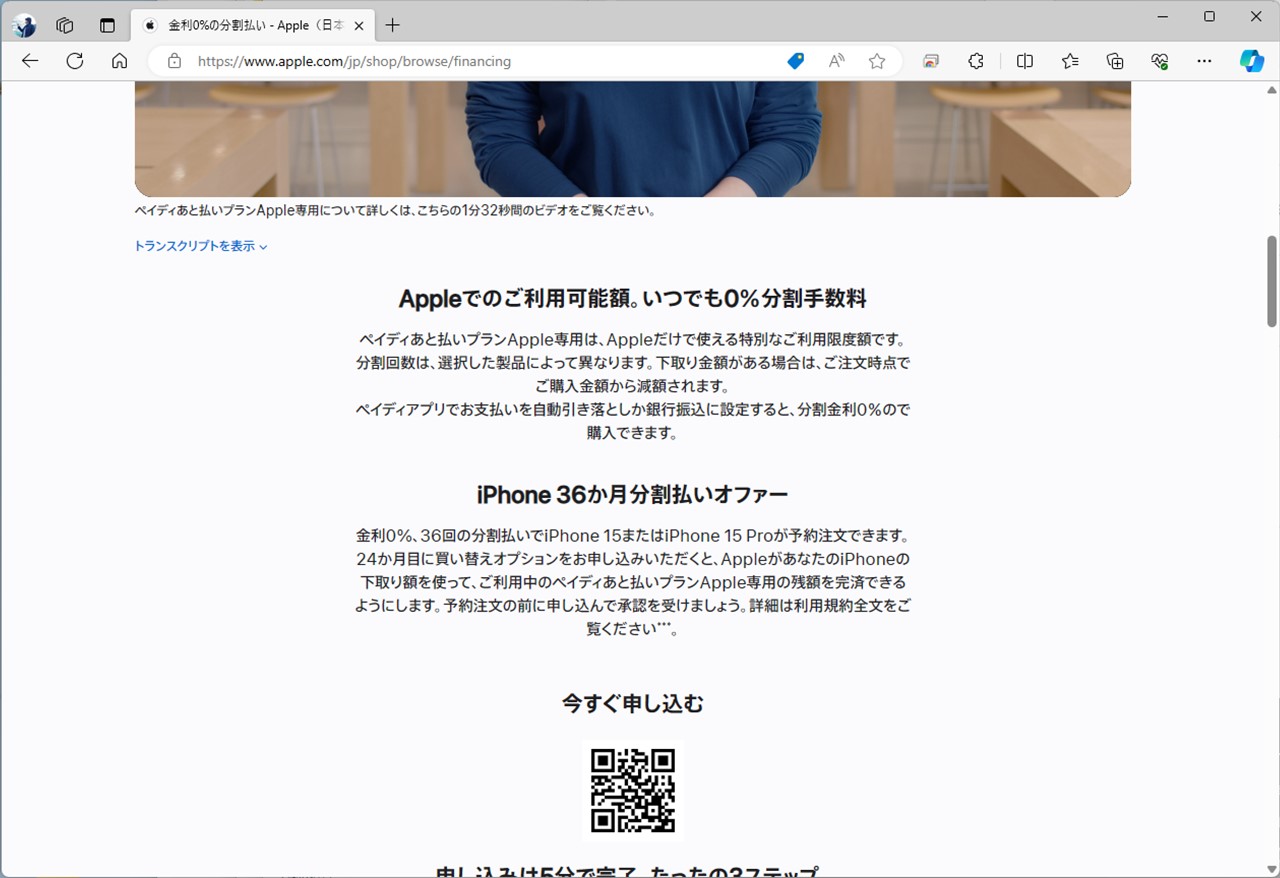The height and width of the screenshot is (878, 1280).
Task: Add this page to favorites with the star
Action: pos(877,61)
